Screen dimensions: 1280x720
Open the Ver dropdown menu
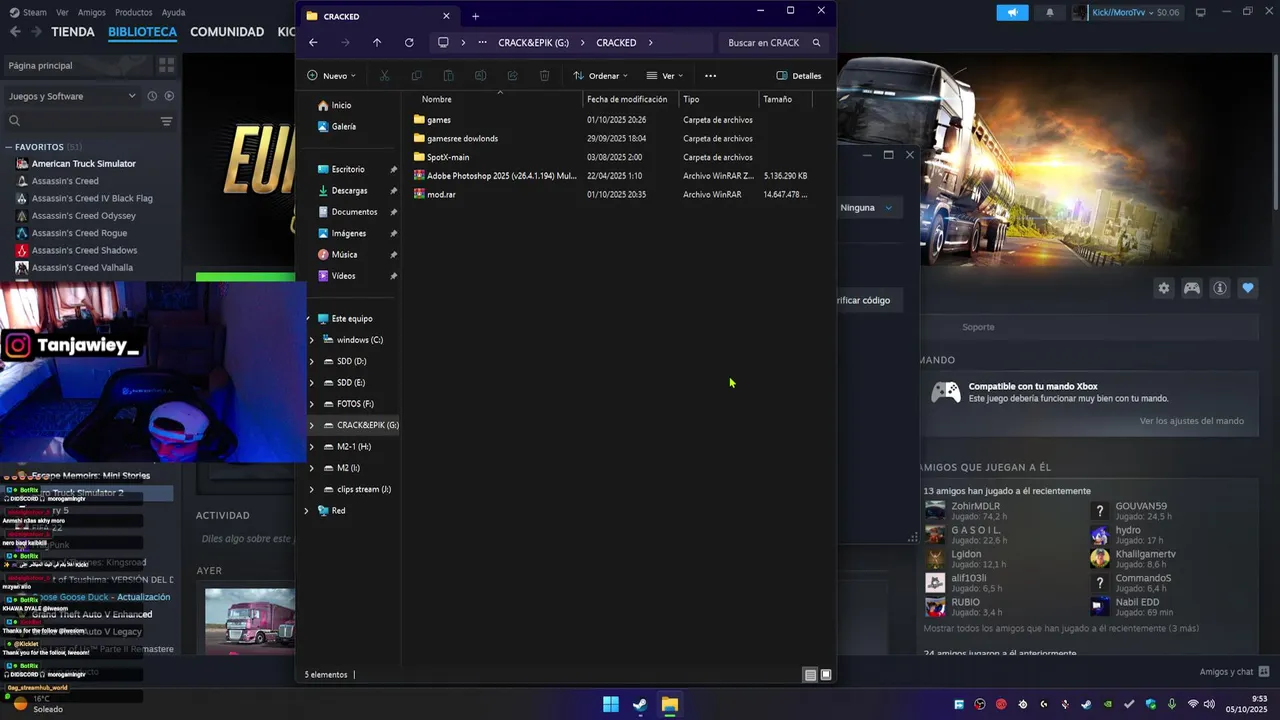[x=664, y=76]
